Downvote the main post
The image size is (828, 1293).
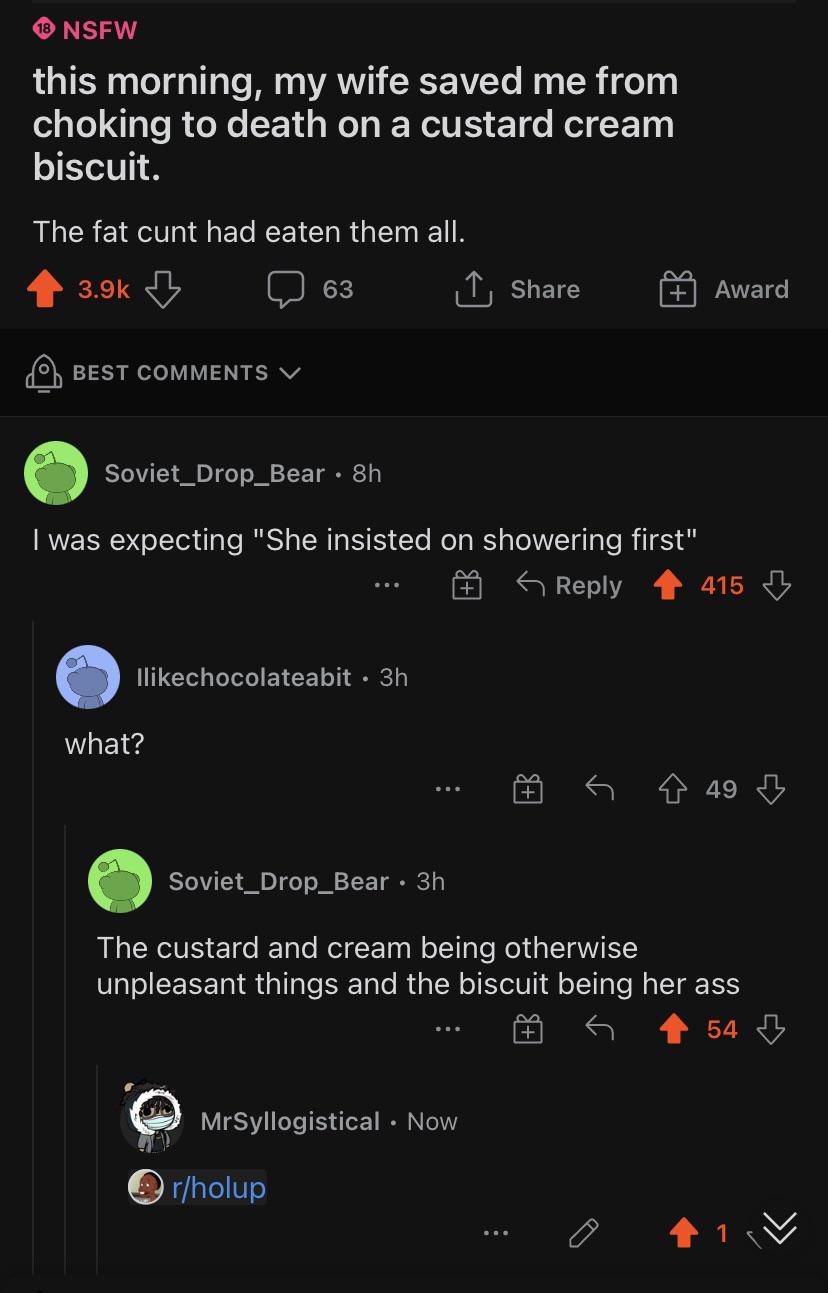coord(163,290)
